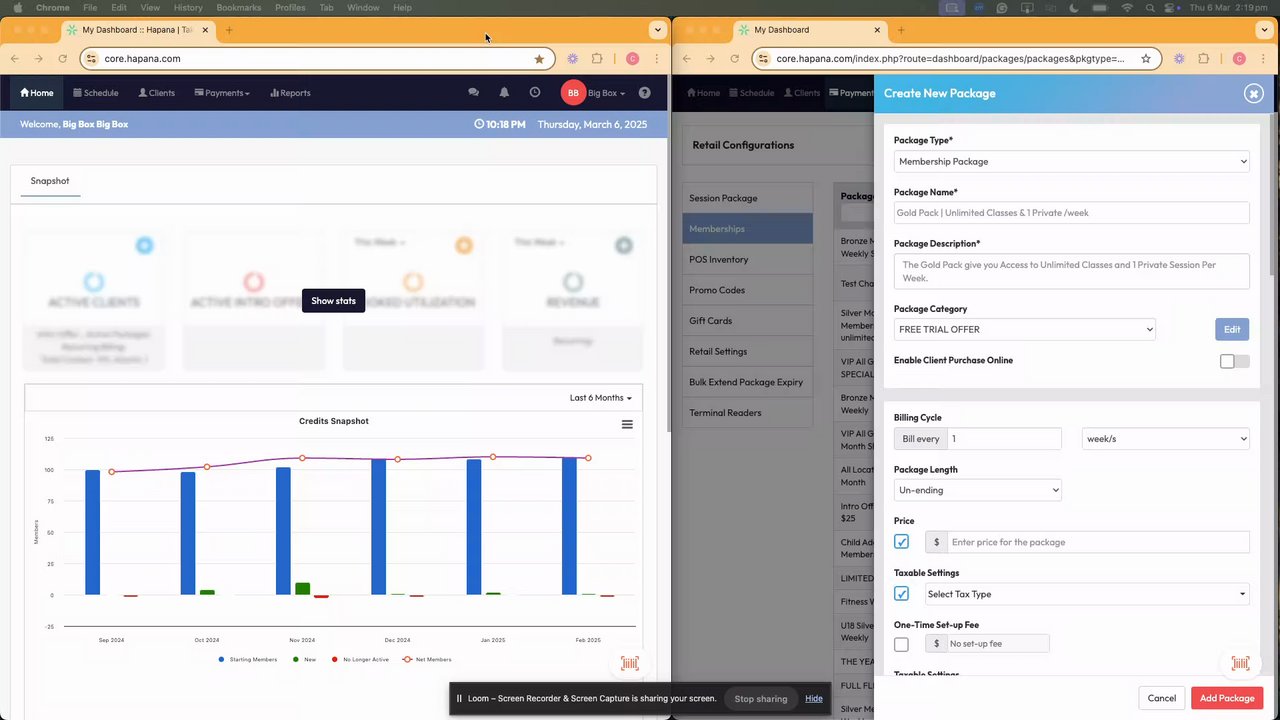Open Last 6 Months range dropdown
This screenshot has width=1280, height=720.
pos(600,397)
